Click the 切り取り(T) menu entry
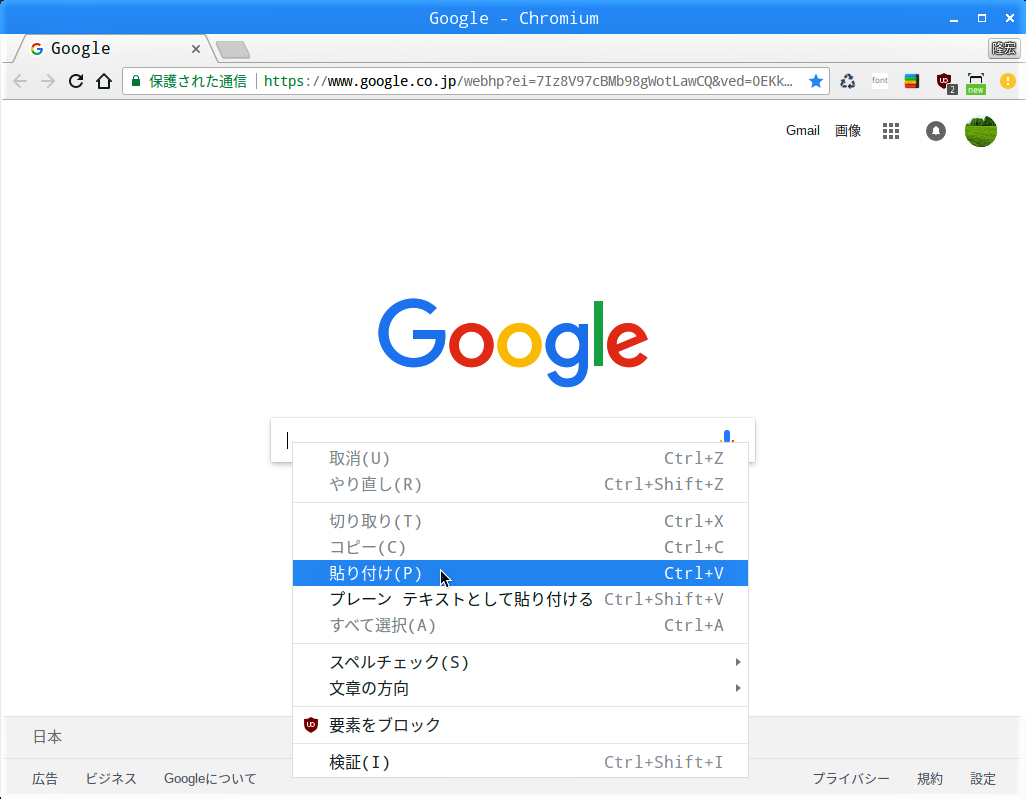Screen dimensions: 1026x799 click(x=520, y=521)
